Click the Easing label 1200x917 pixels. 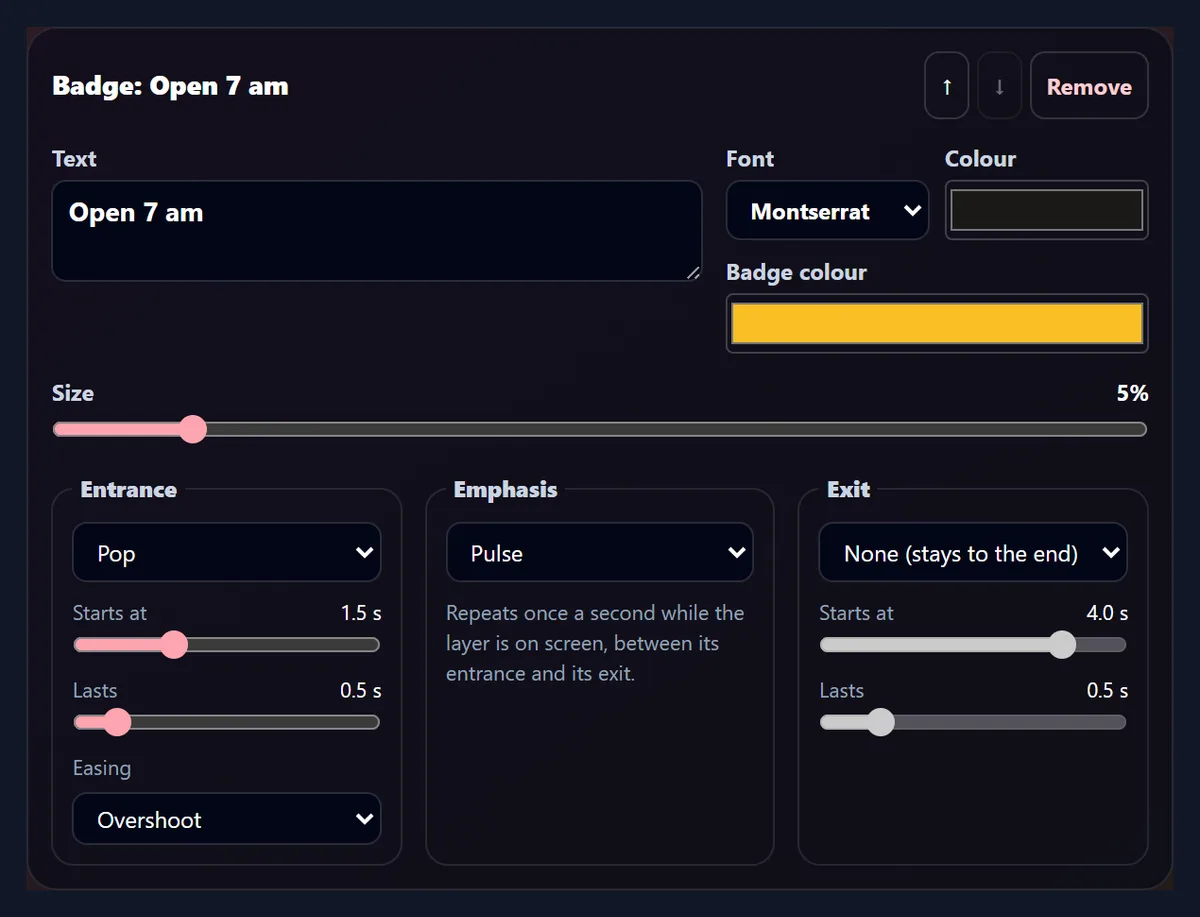[x=102, y=768]
